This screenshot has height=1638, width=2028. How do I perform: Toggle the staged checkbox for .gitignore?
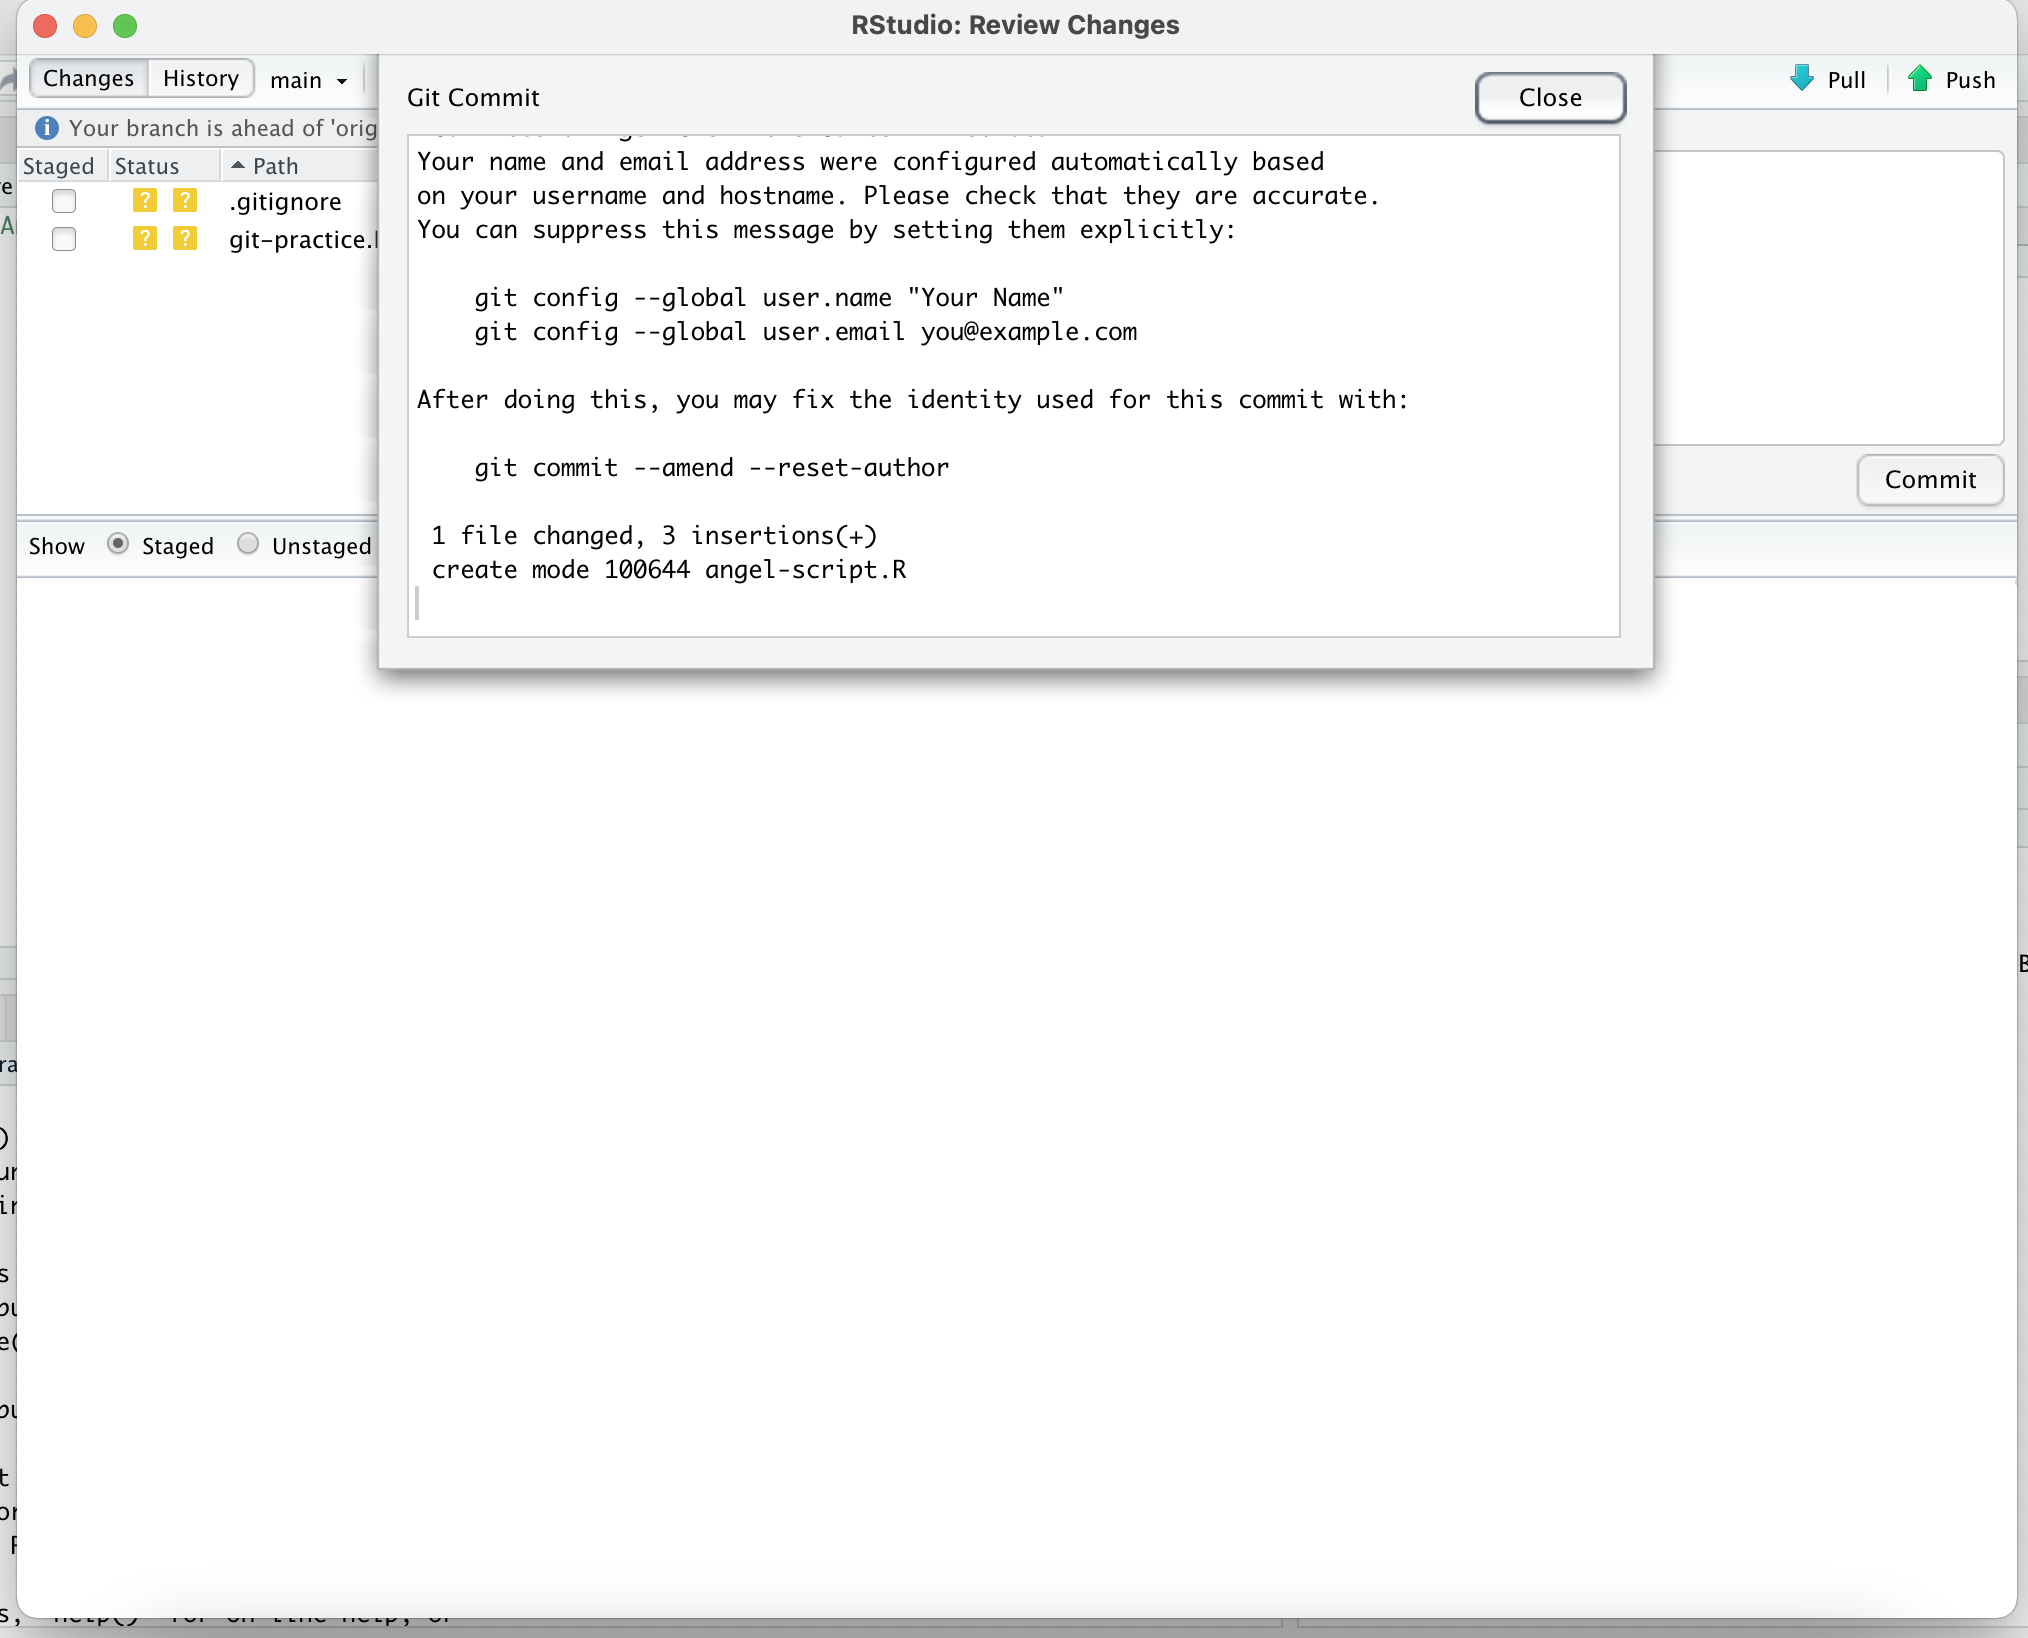click(x=62, y=199)
